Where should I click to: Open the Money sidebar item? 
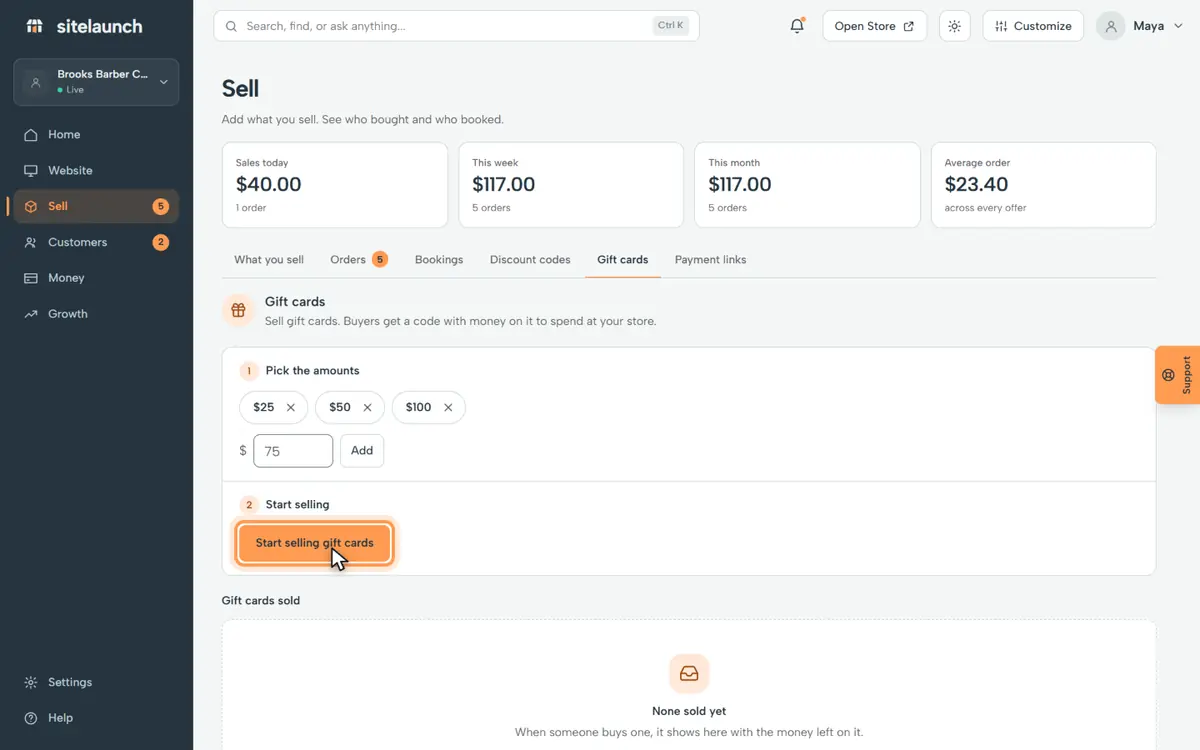tap(96, 278)
